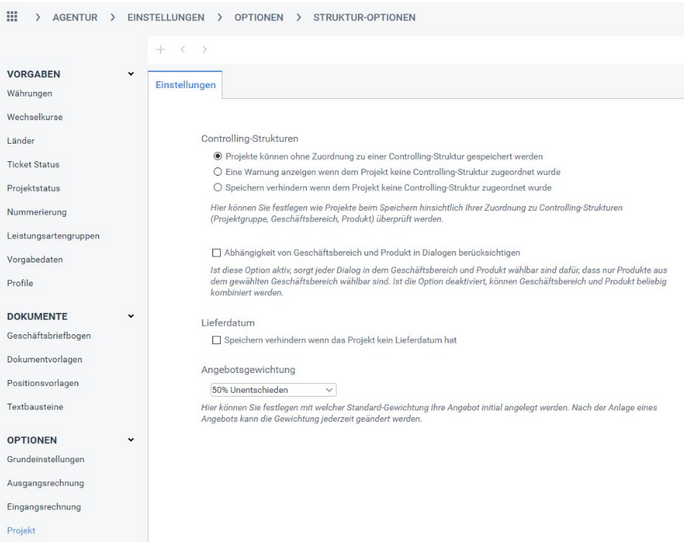
Task: Switch to the Einstellungen tab
Action: click(x=185, y=85)
